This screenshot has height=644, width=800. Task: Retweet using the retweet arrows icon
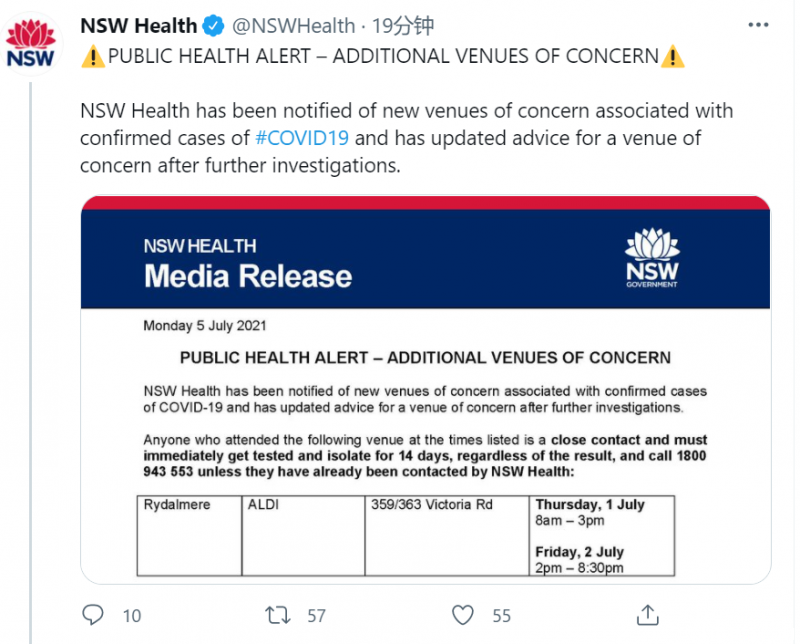[x=278, y=615]
